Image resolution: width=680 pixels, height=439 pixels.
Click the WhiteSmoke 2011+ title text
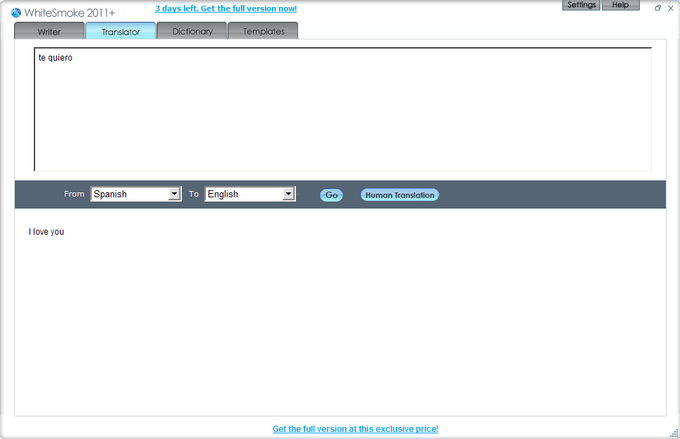click(70, 13)
